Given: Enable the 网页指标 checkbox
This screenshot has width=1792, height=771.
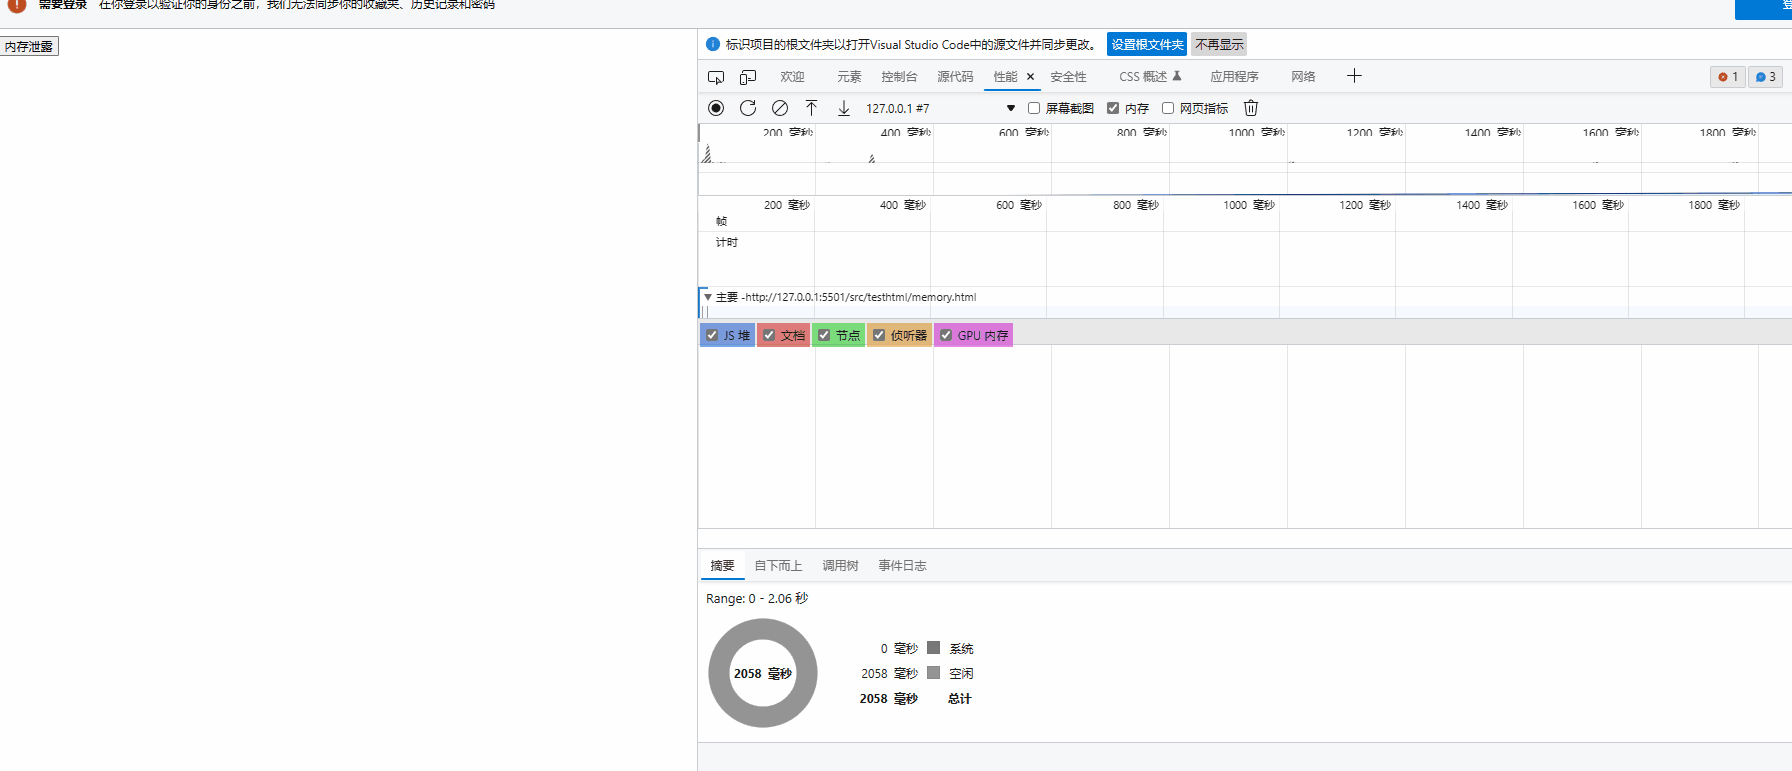Looking at the screenshot, I should tap(1168, 108).
